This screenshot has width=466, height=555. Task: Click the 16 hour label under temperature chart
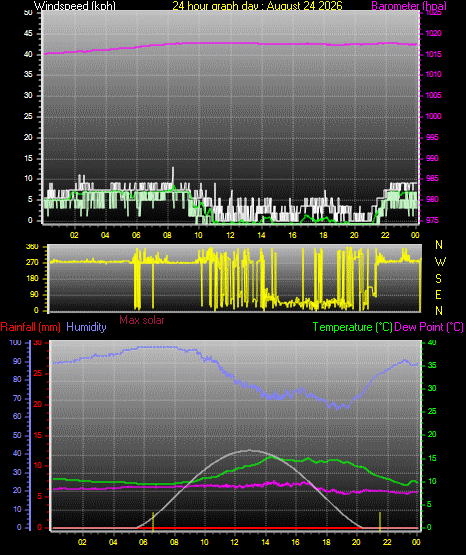click(x=295, y=542)
